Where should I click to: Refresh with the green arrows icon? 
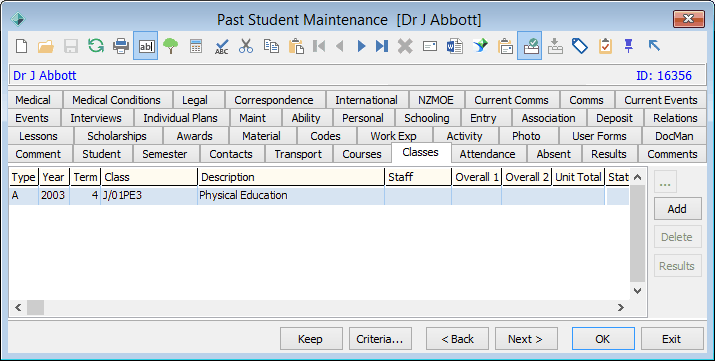[96, 46]
